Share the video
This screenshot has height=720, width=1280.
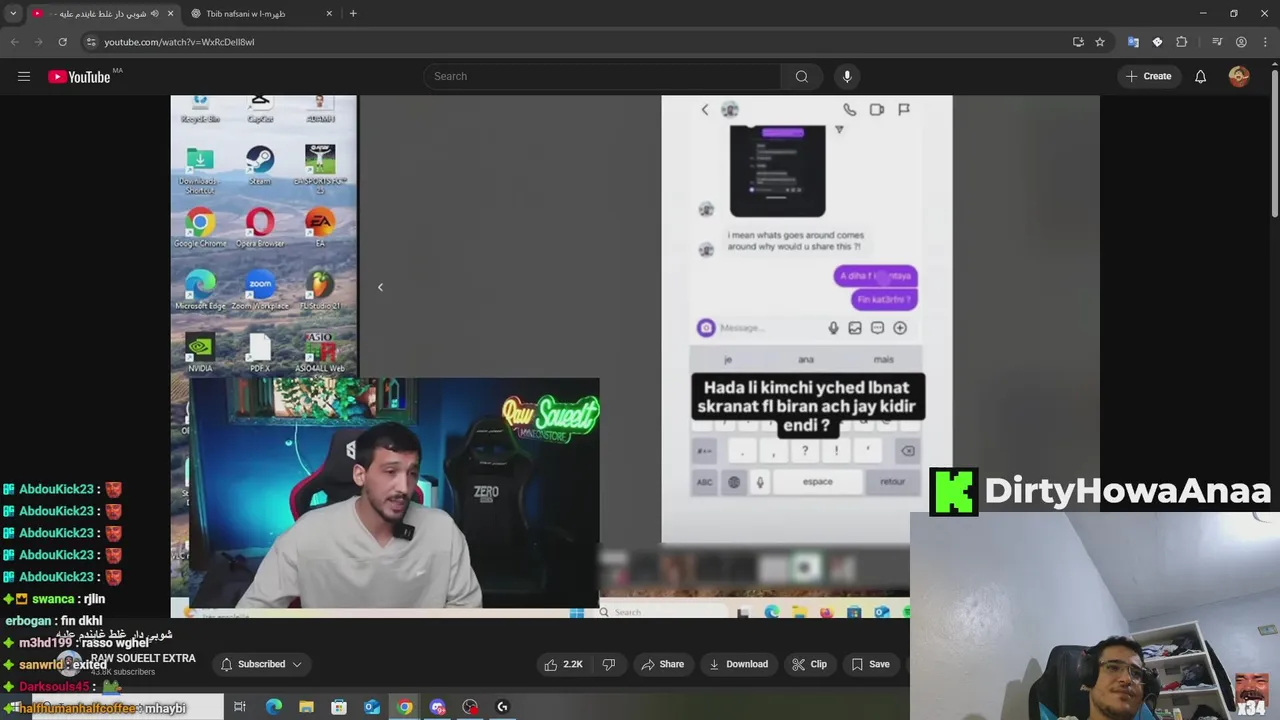point(663,664)
